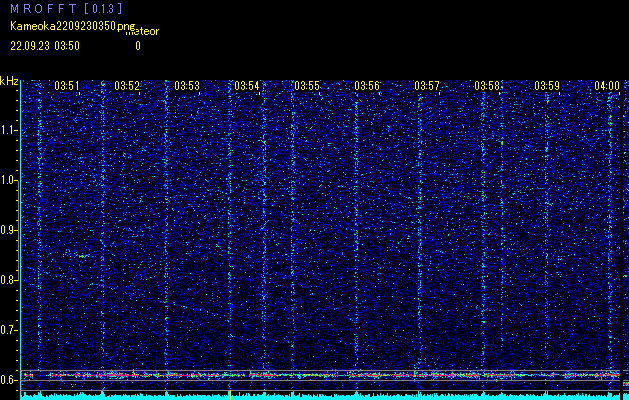Viewport: 629px width, 400px height.
Task: Click the 03:57 time marker
Action: point(427,86)
